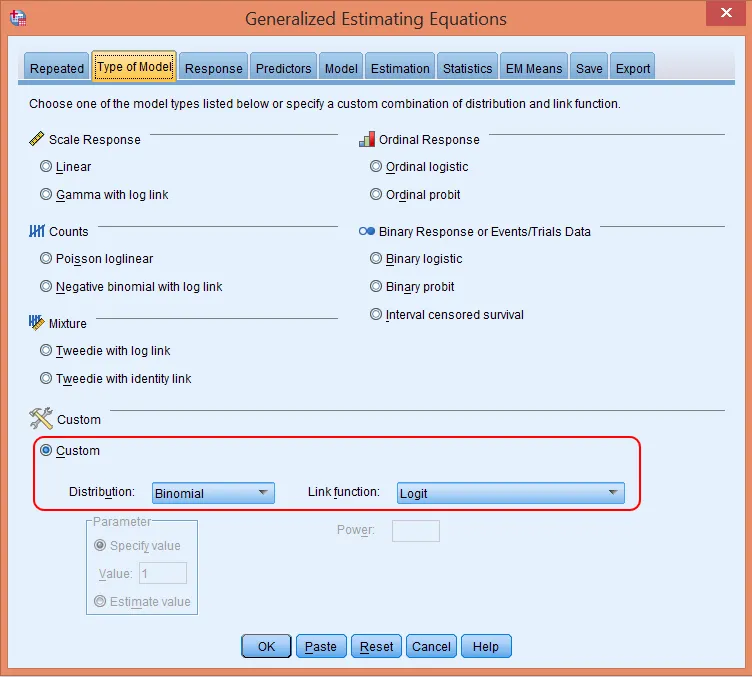Open Help for this dialog
The width and height of the screenshot is (752, 677).
click(x=486, y=646)
